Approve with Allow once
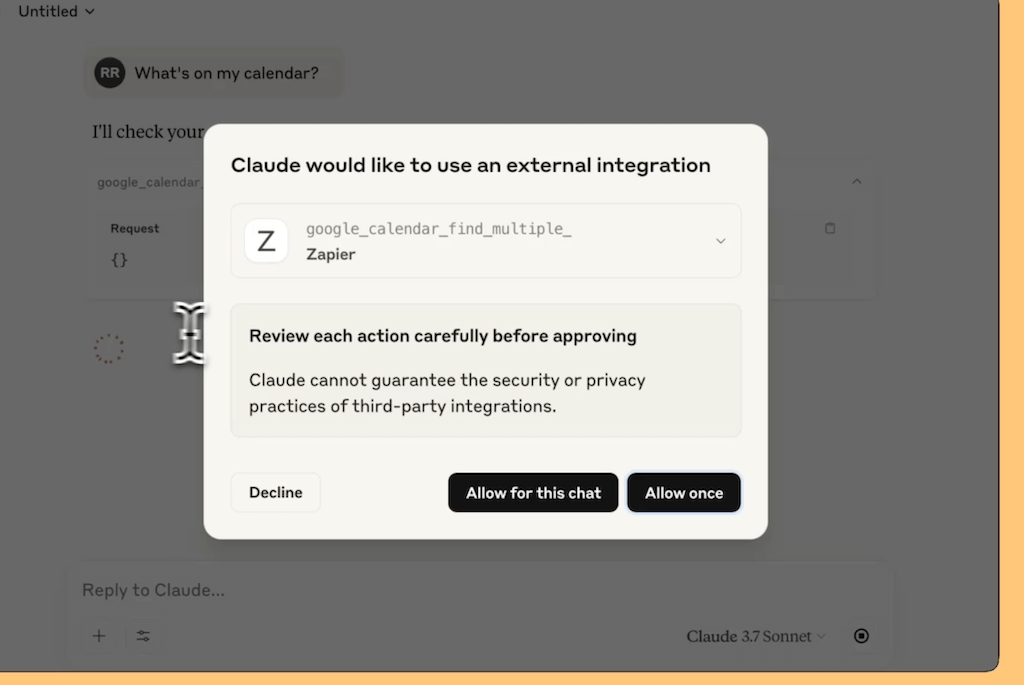This screenshot has width=1024, height=685. coord(684,492)
